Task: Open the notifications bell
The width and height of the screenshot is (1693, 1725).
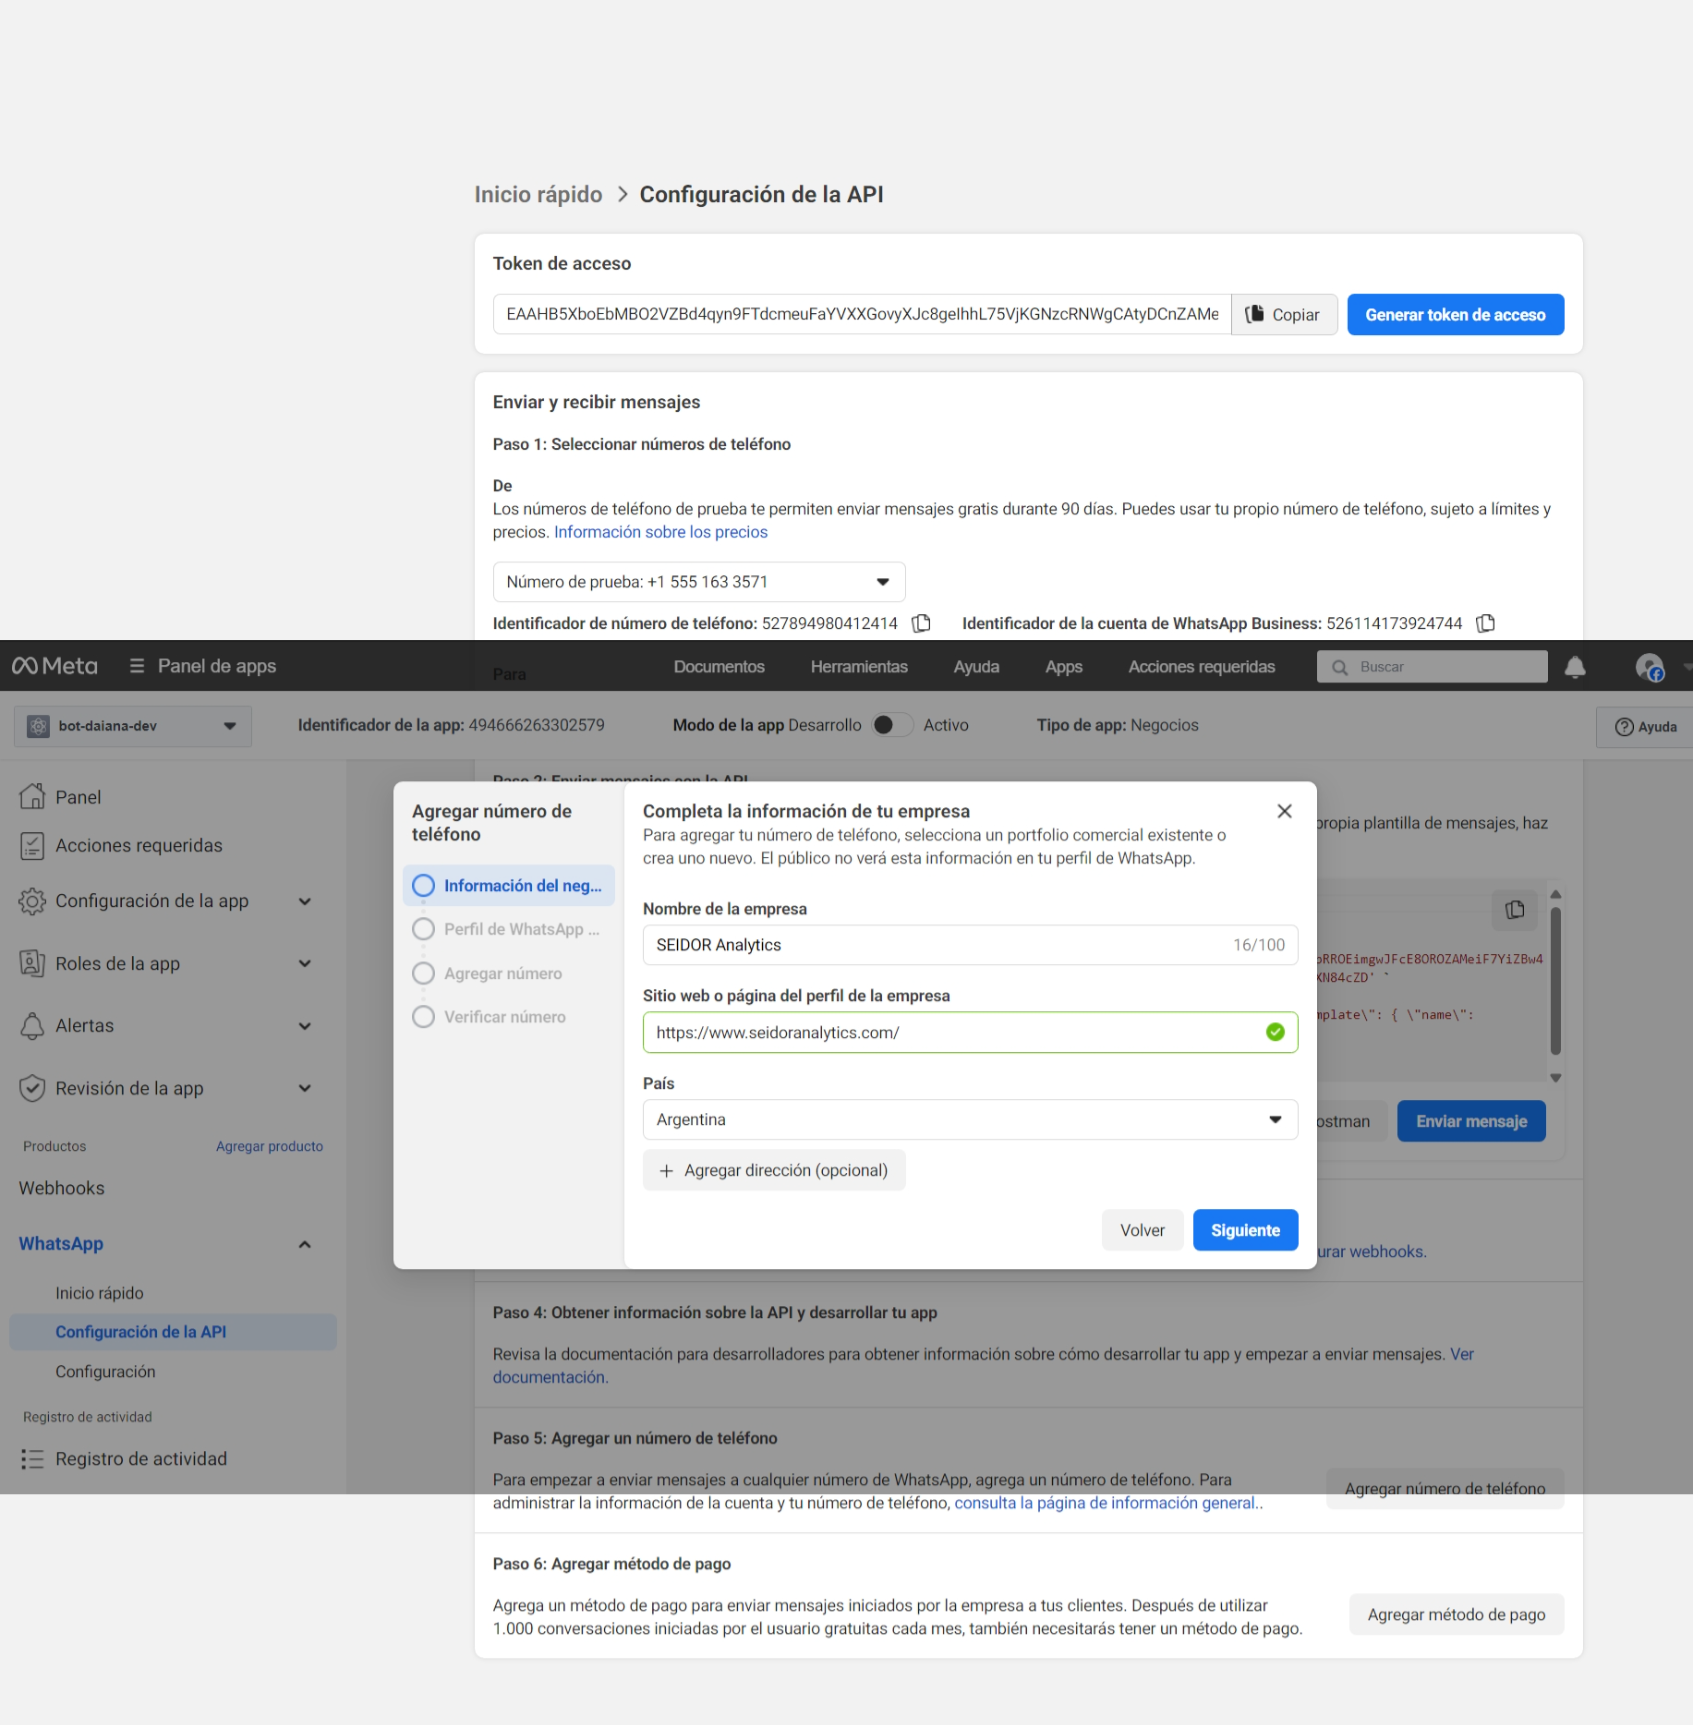Action: click(x=1575, y=667)
